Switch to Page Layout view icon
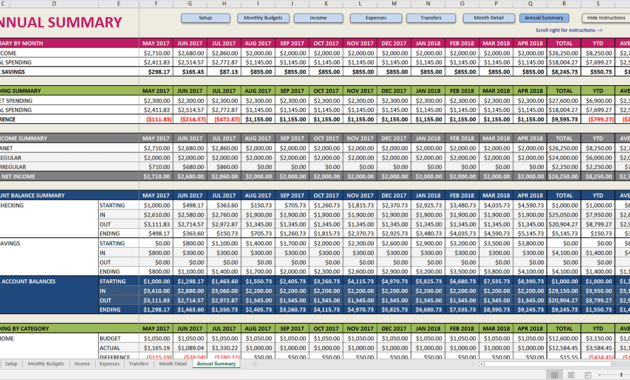The width and height of the screenshot is (630, 380). (x=571, y=375)
